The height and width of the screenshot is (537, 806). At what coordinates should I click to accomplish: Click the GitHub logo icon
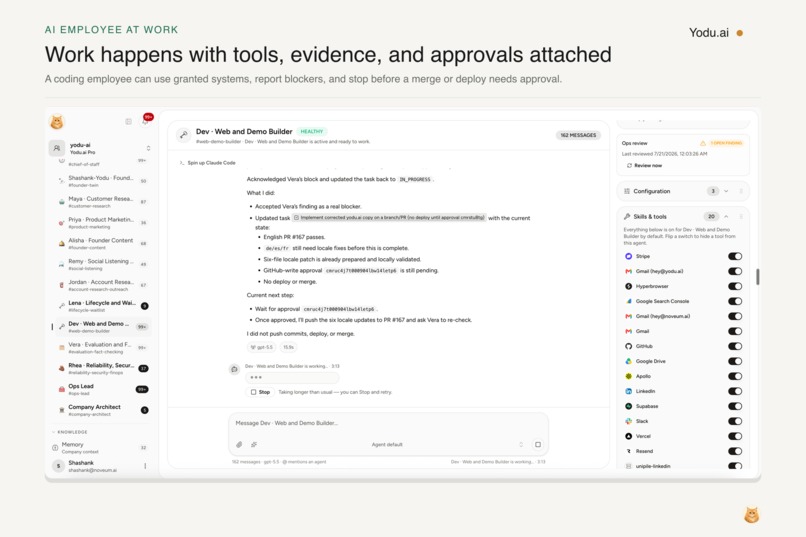click(x=628, y=346)
